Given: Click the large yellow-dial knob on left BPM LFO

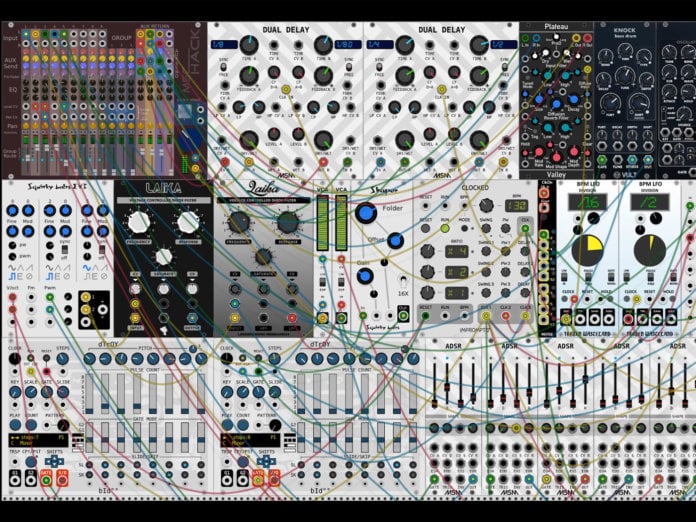Looking at the screenshot, I should pyautogui.click(x=586, y=248).
